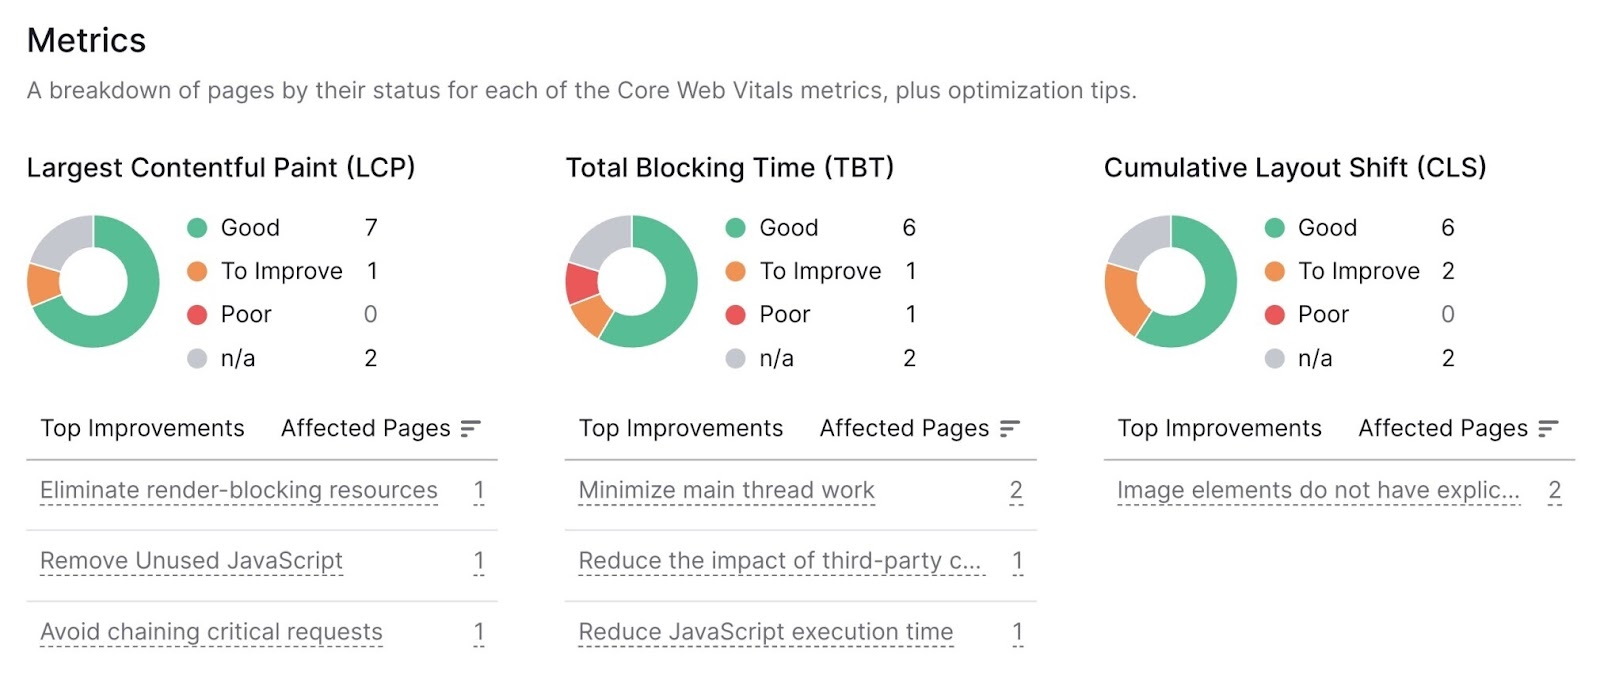The image size is (1600, 683).
Task: Click the orange To Improve indicator for TBT
Action: tap(735, 270)
